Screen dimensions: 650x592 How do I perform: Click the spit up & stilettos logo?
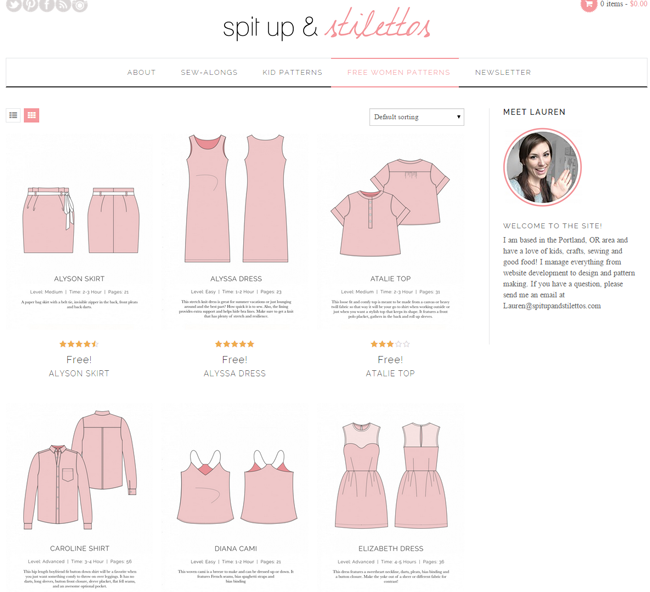coord(326,26)
